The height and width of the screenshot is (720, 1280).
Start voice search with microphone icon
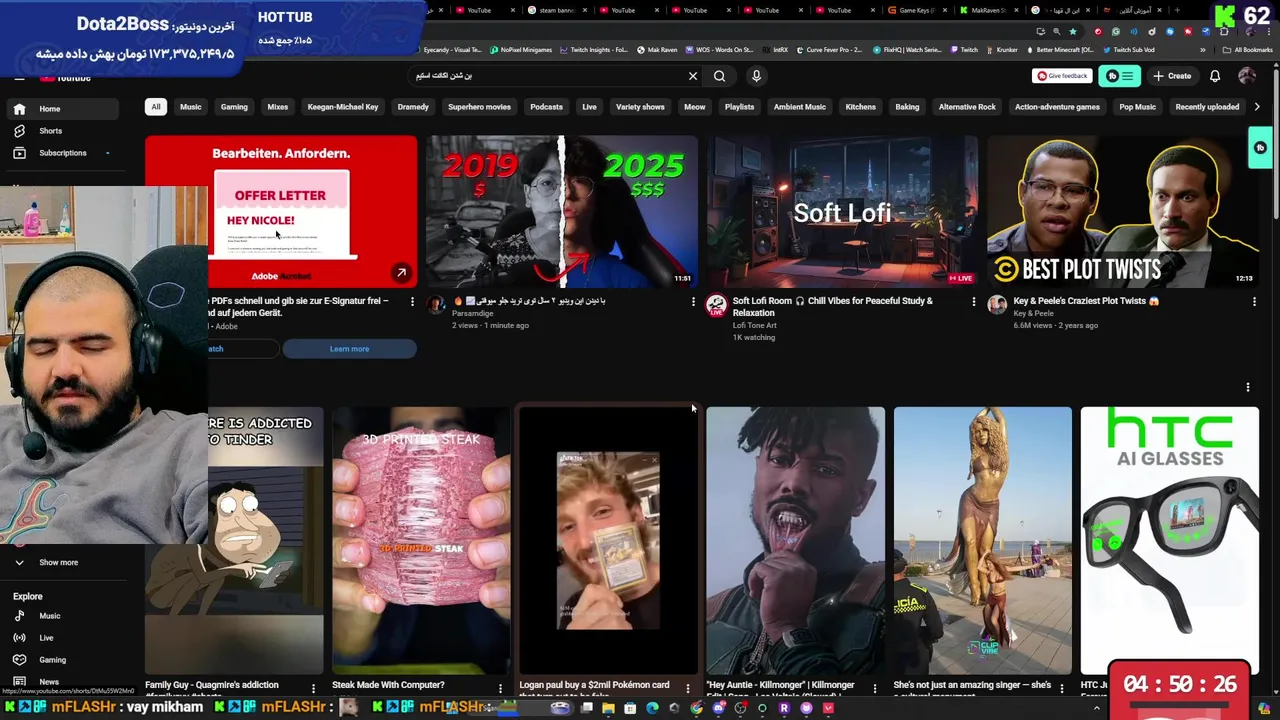756,76
